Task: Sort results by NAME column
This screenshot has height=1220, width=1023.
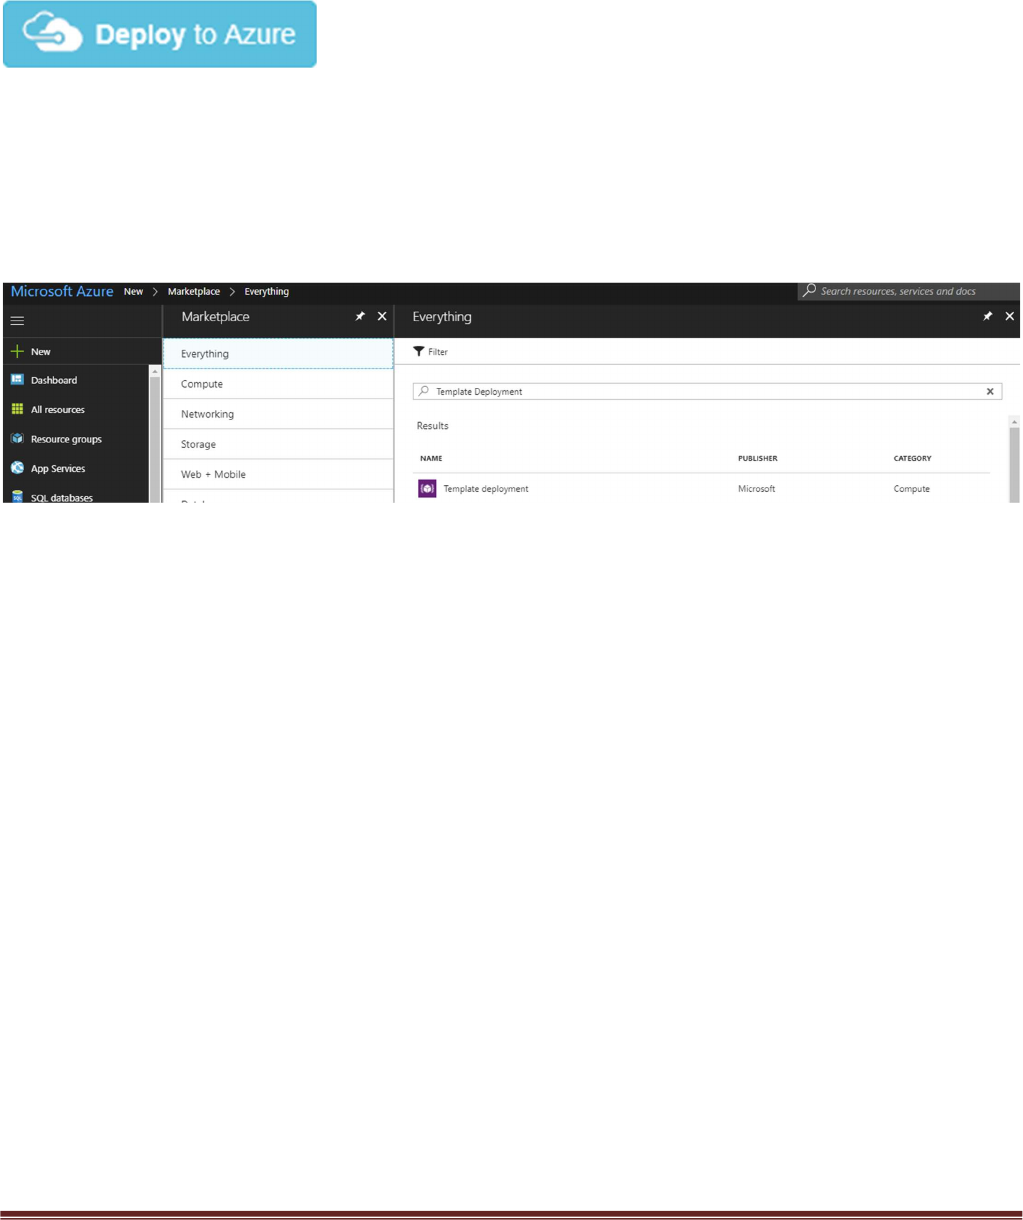Action: click(431, 458)
